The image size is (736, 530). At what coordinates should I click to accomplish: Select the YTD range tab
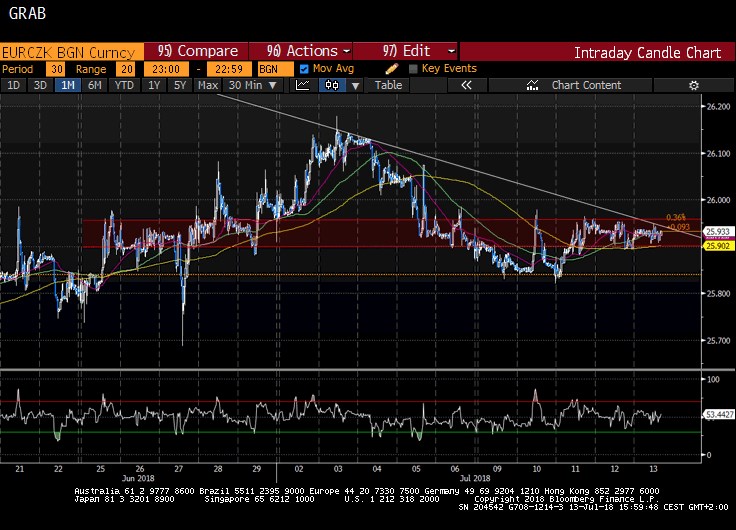tap(125, 85)
